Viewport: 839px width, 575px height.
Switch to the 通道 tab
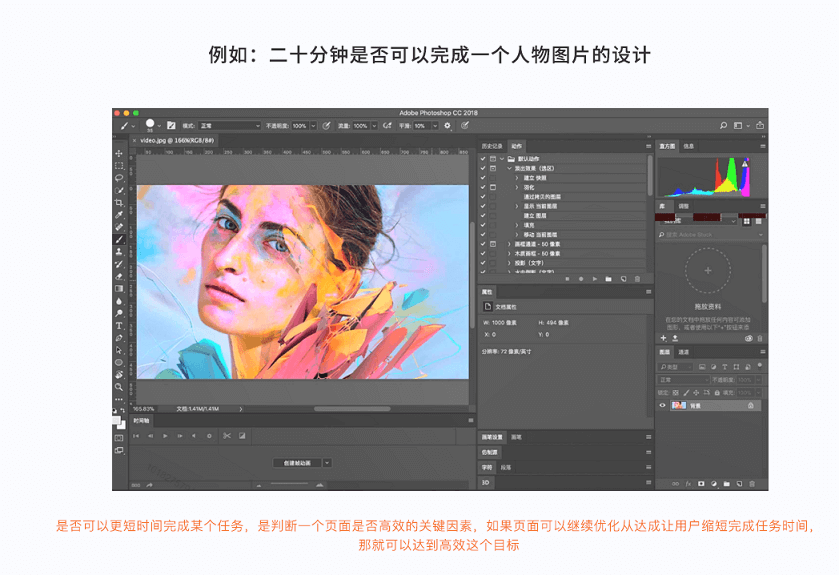point(683,352)
